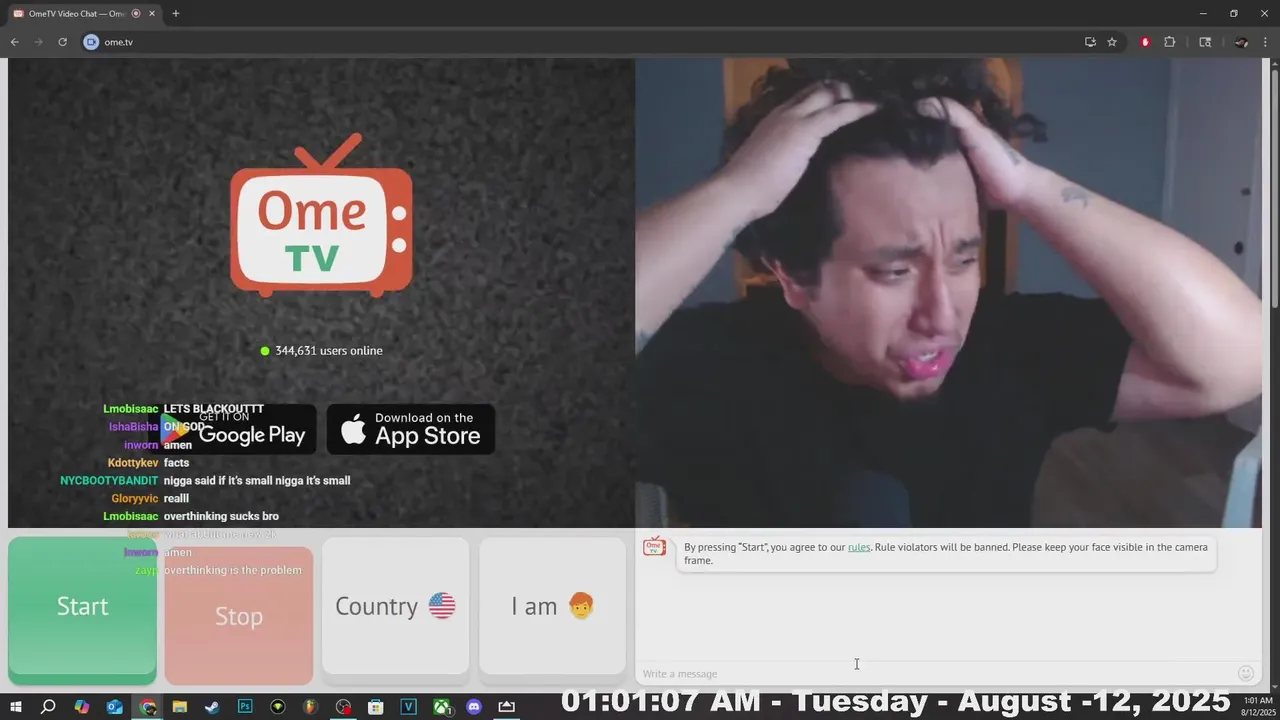Install OmeTV app icon in address bar
Screen dimensions: 1280x720
pos(1090,42)
